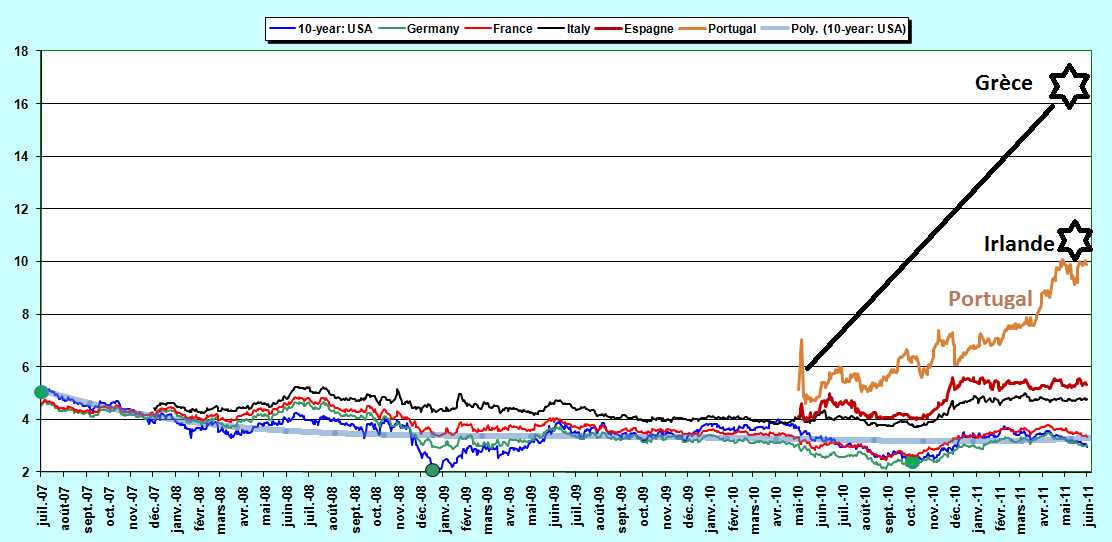This screenshot has height=542, width=1112.
Task: Select the green dot at juil.-07 start
Action: point(41,392)
